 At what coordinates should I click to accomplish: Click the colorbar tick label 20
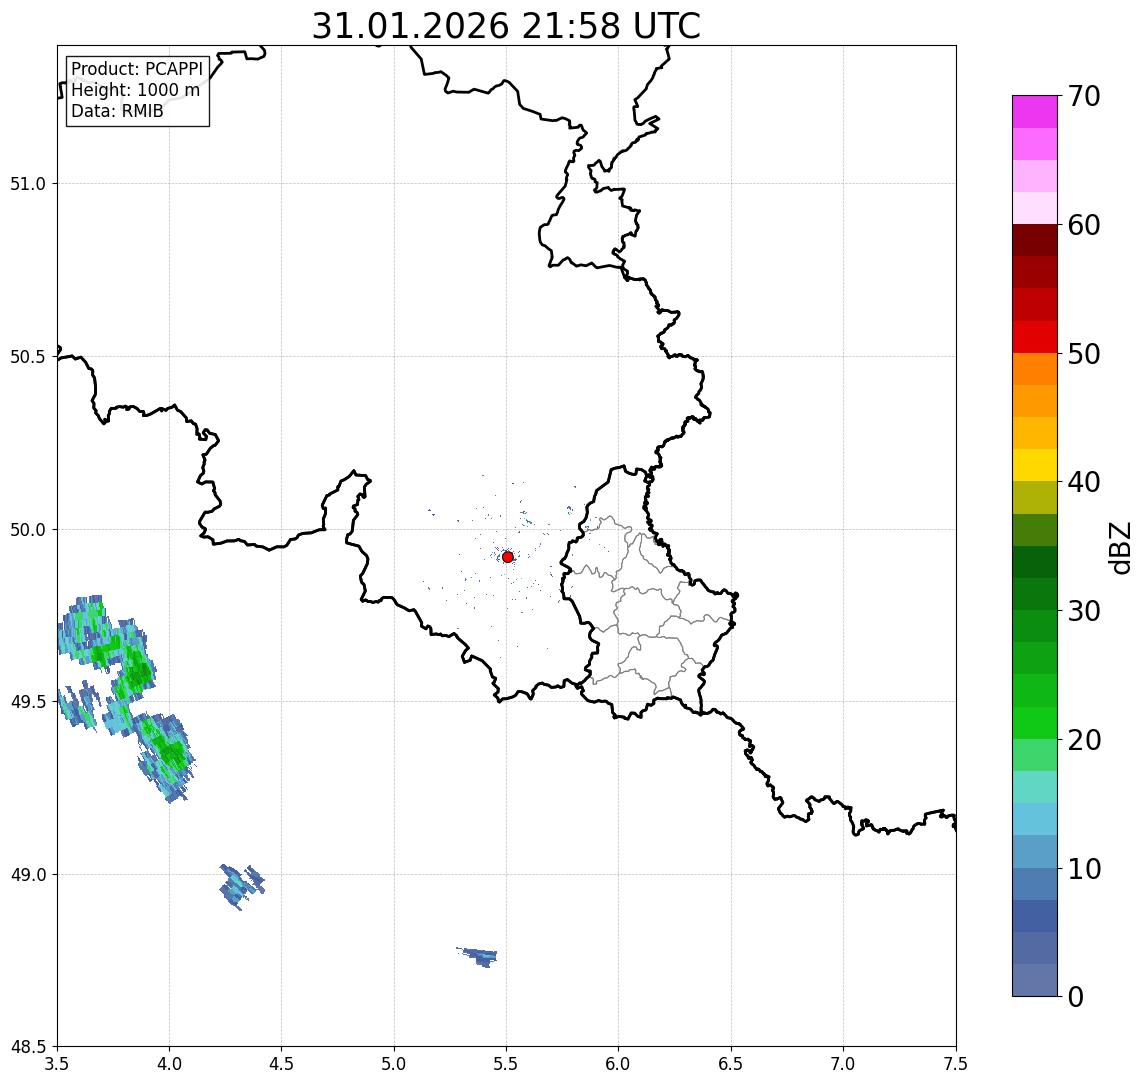click(1084, 740)
